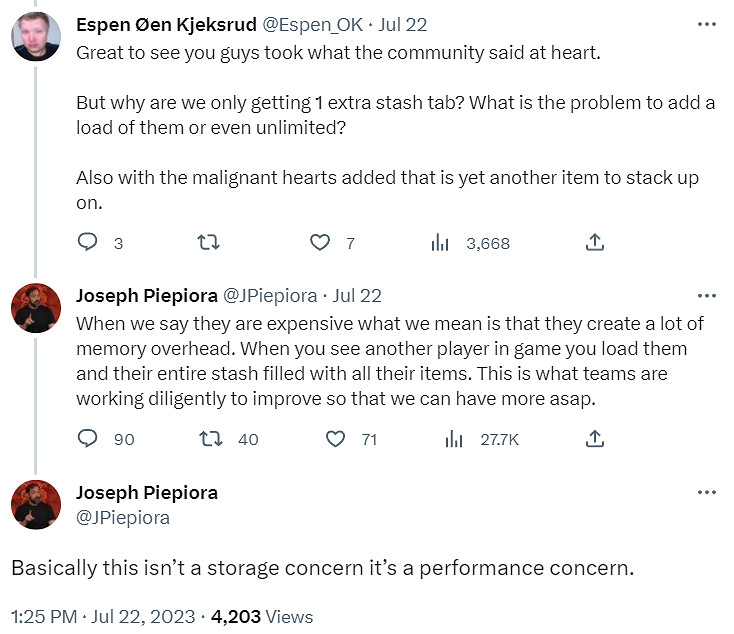Reply to Joseph's tweet with 90 replies

[88, 438]
